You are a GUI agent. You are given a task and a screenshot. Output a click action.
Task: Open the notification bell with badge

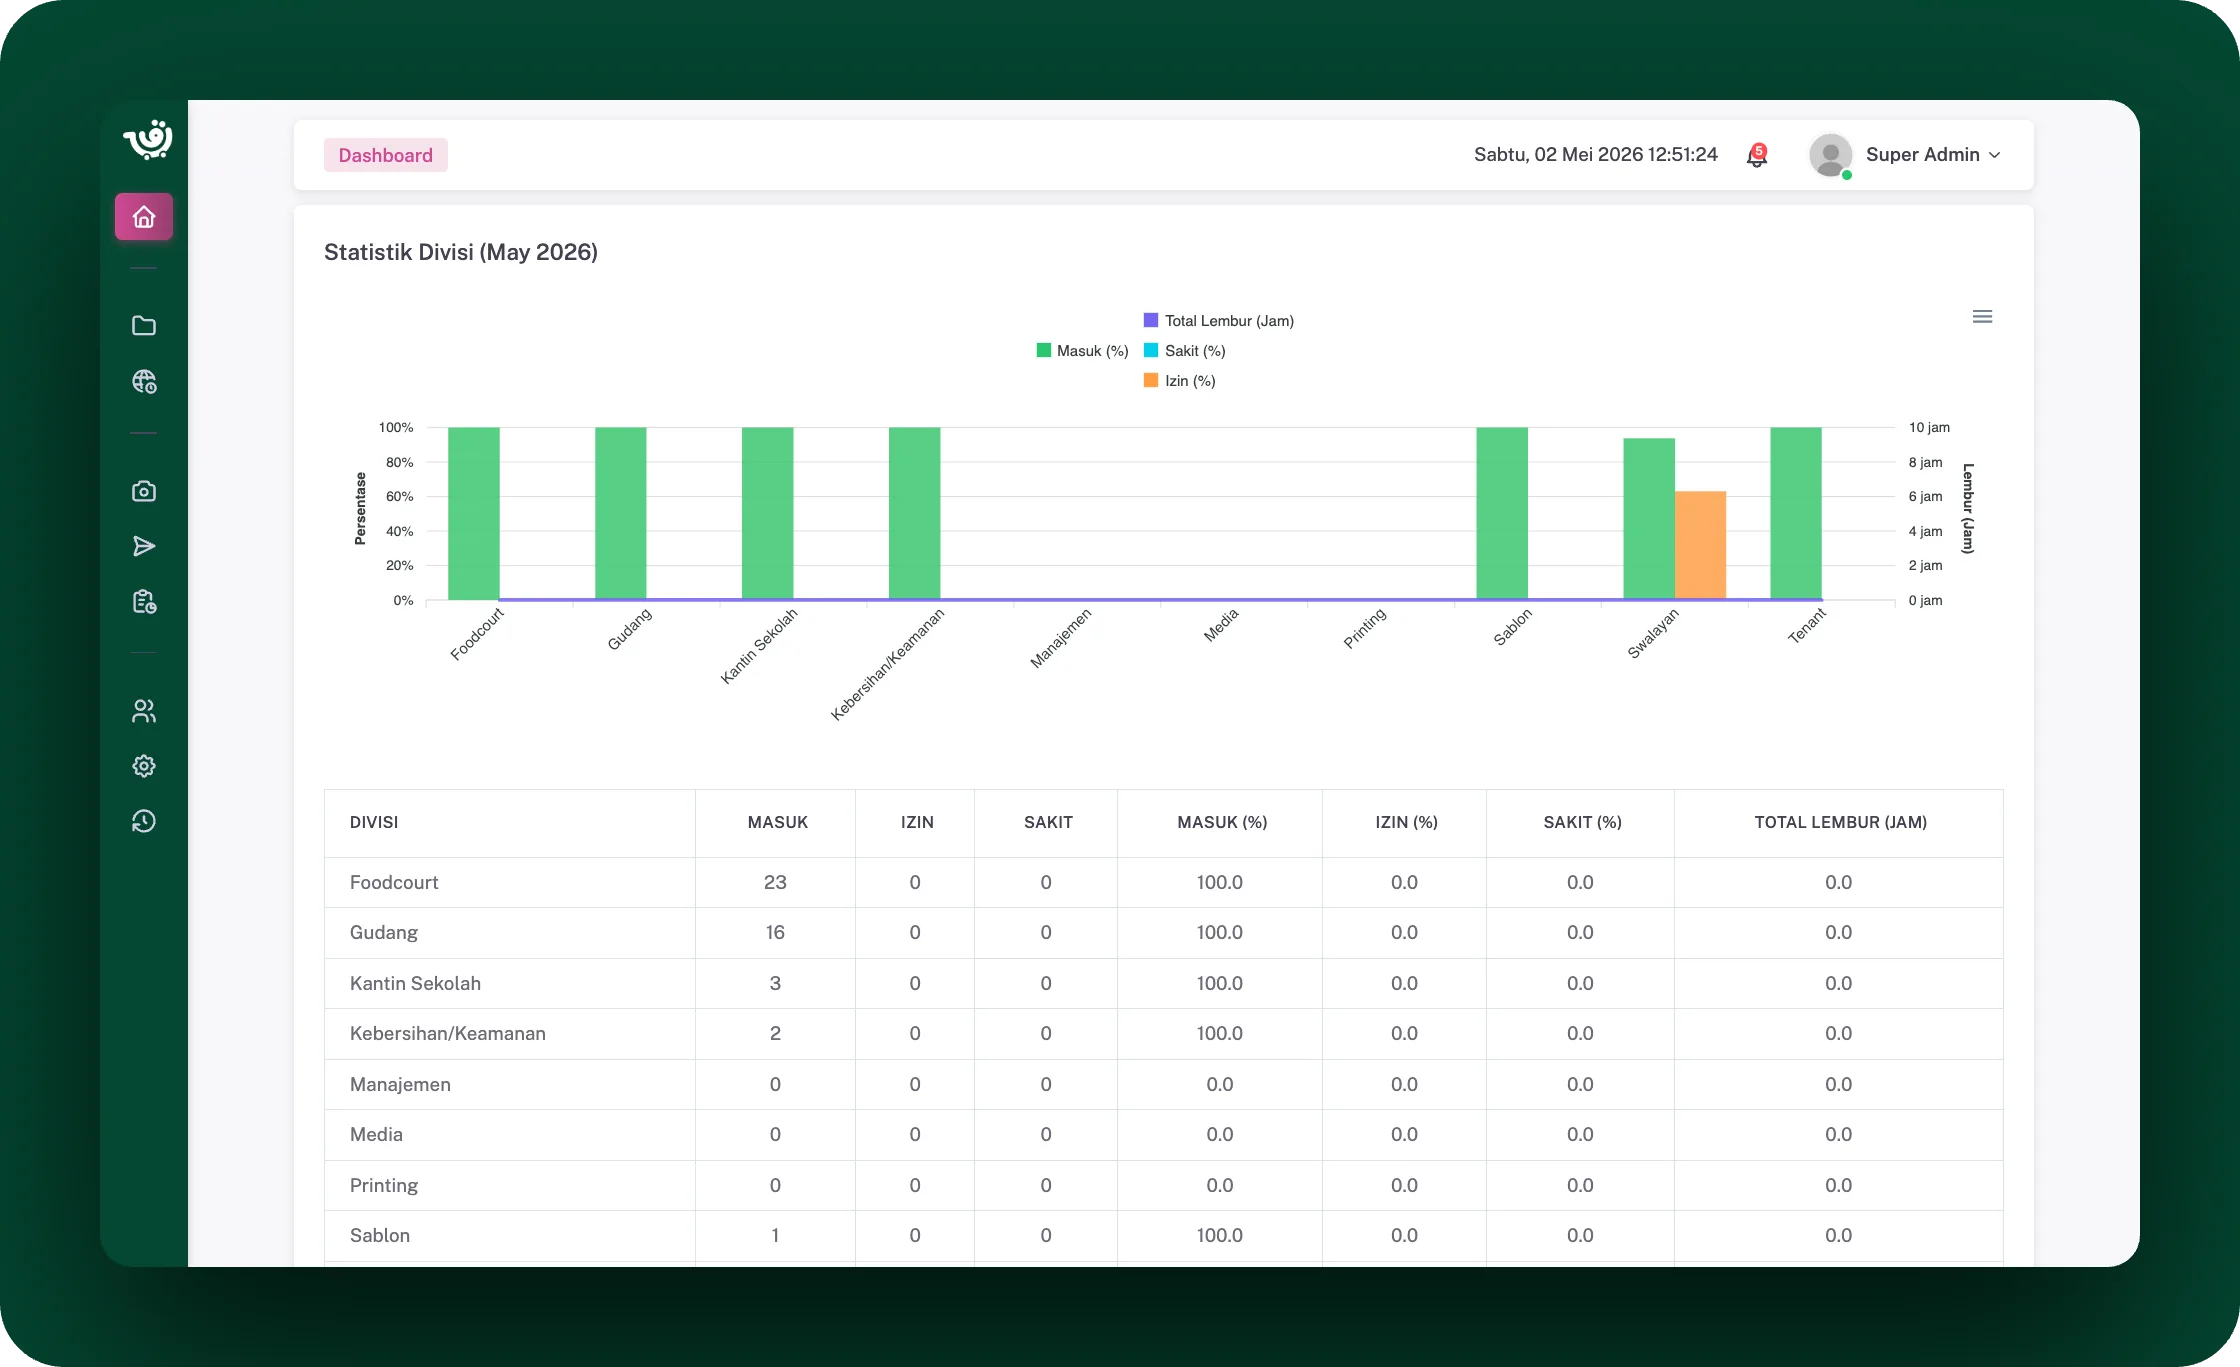coord(1757,155)
